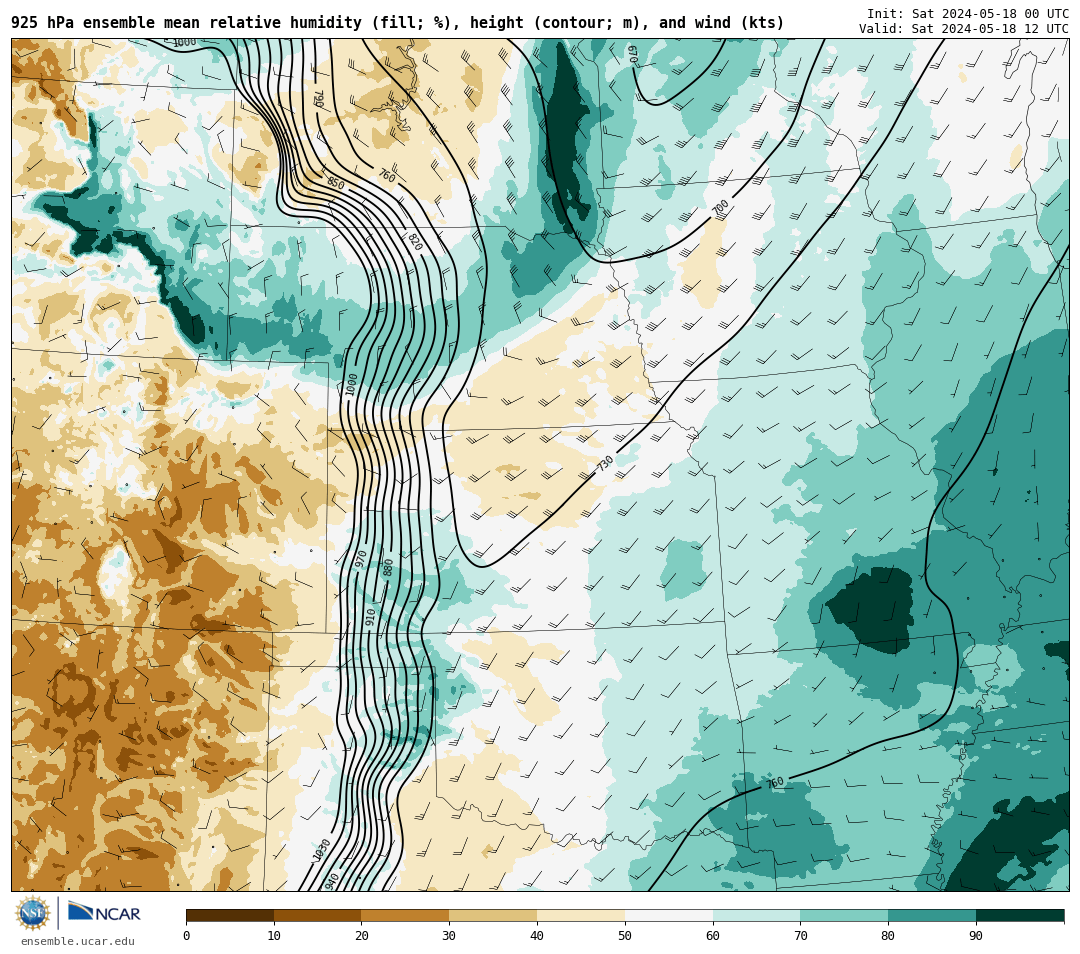The width and height of the screenshot is (1080, 954).
Task: Click the 670 height contour label
Action: [x=632, y=55]
